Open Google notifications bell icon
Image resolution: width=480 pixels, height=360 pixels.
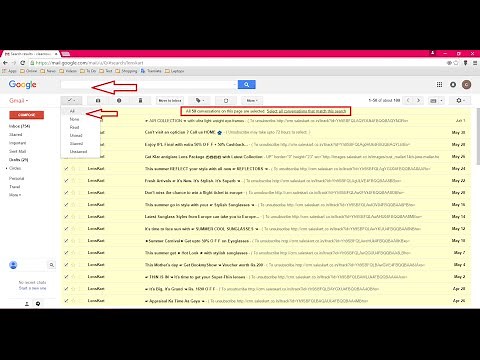pyautogui.click(x=453, y=85)
